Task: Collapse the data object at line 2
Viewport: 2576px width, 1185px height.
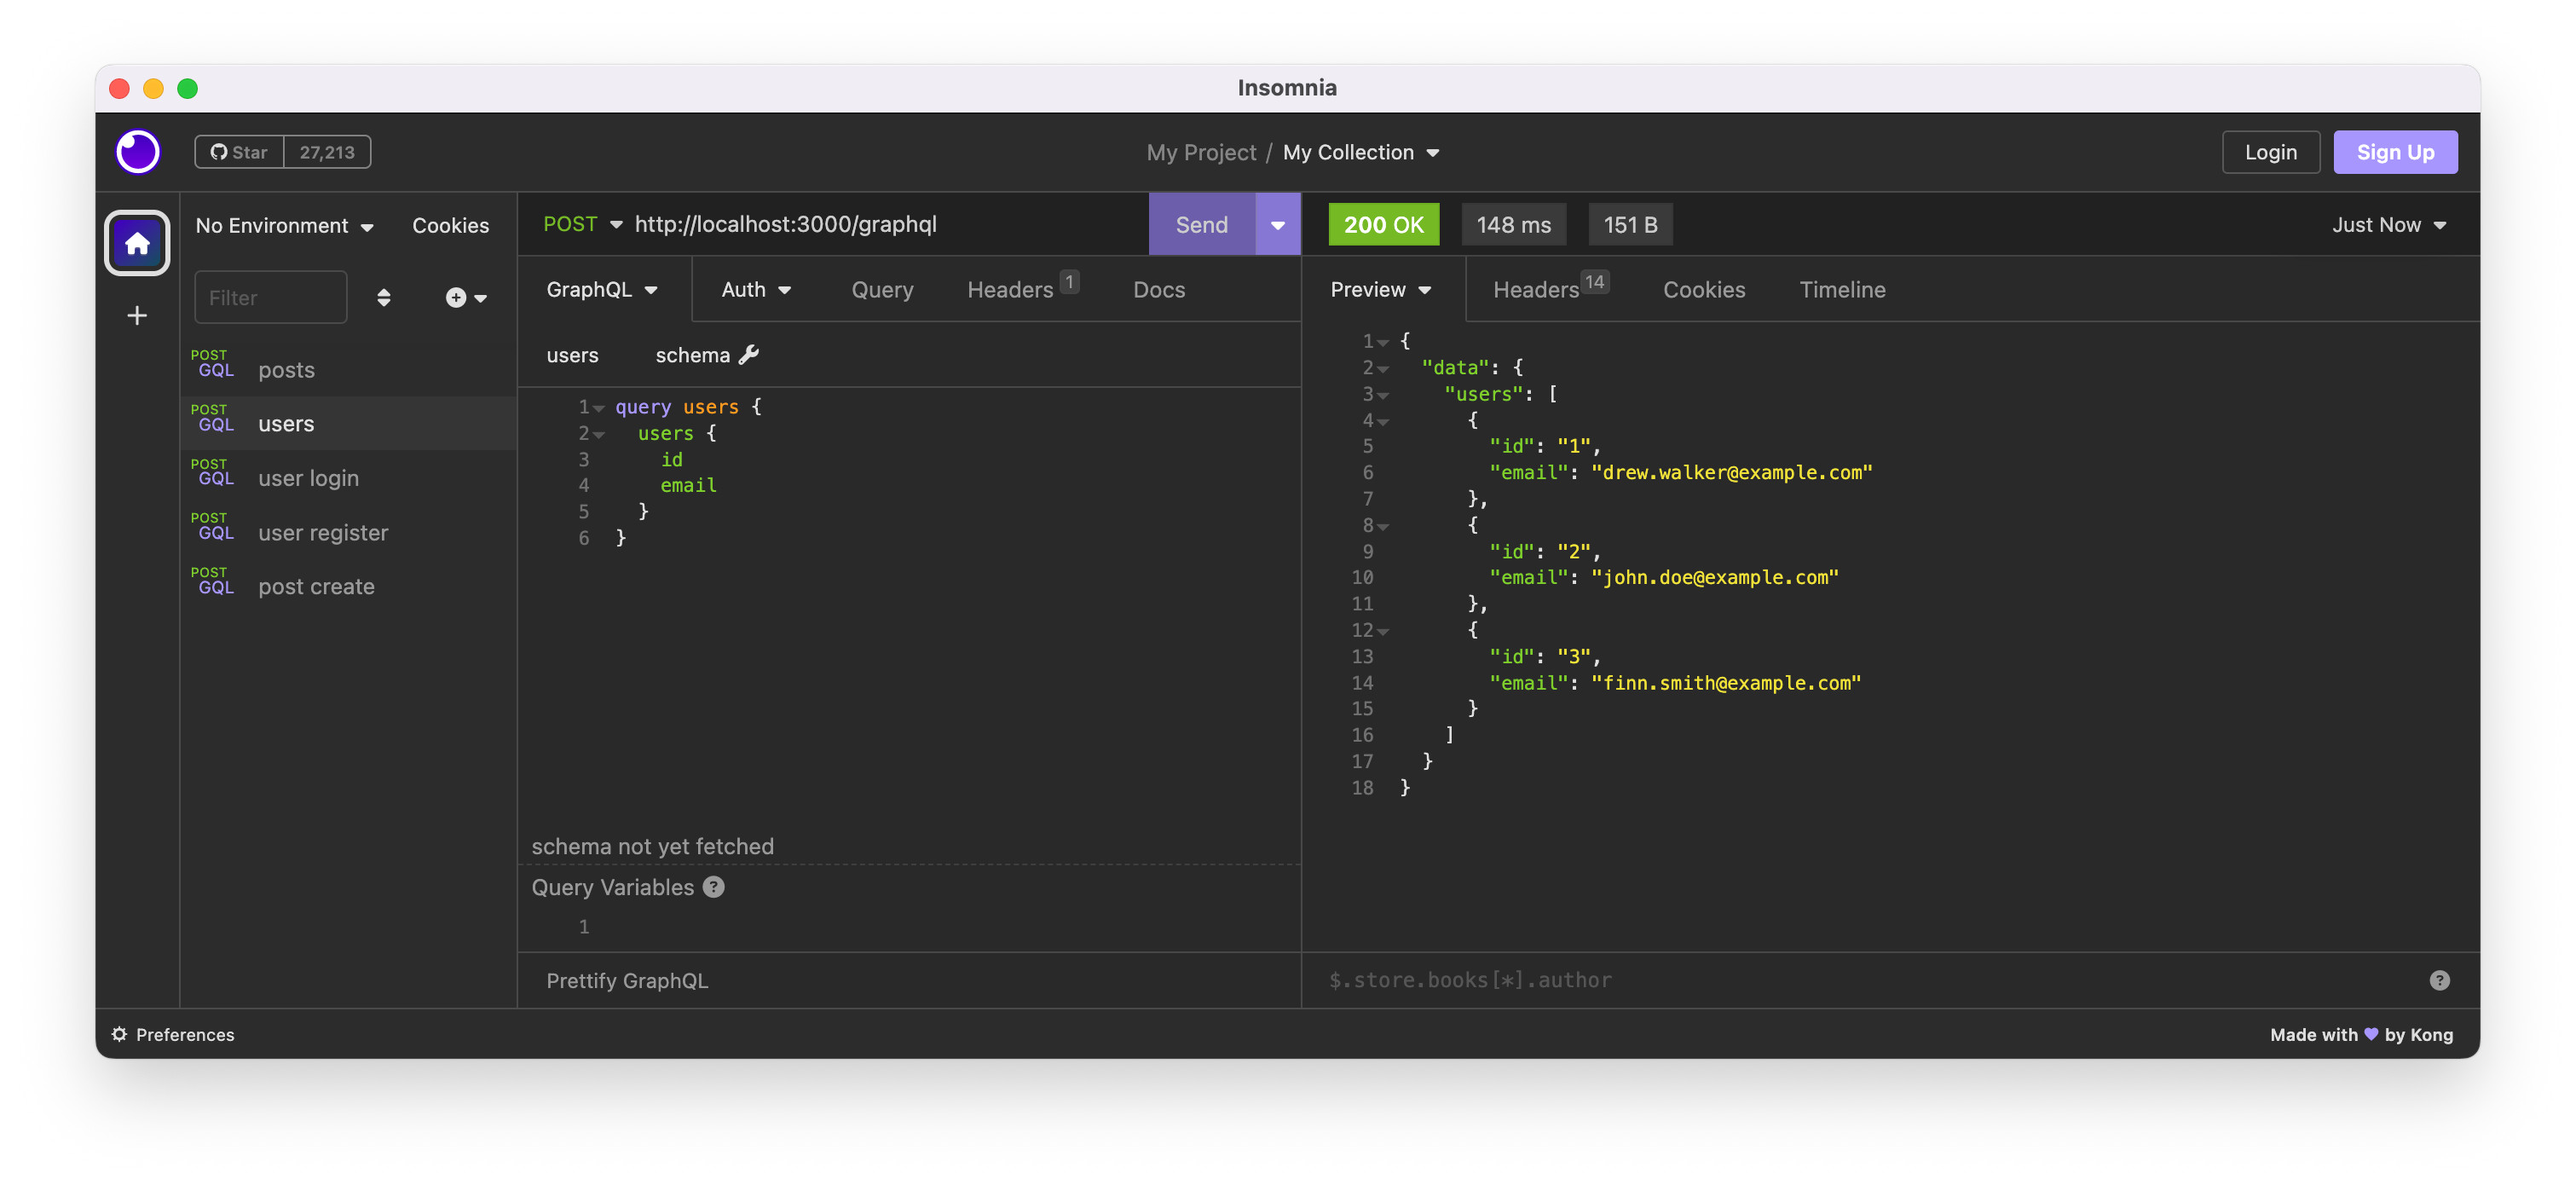Action: click(x=1383, y=369)
